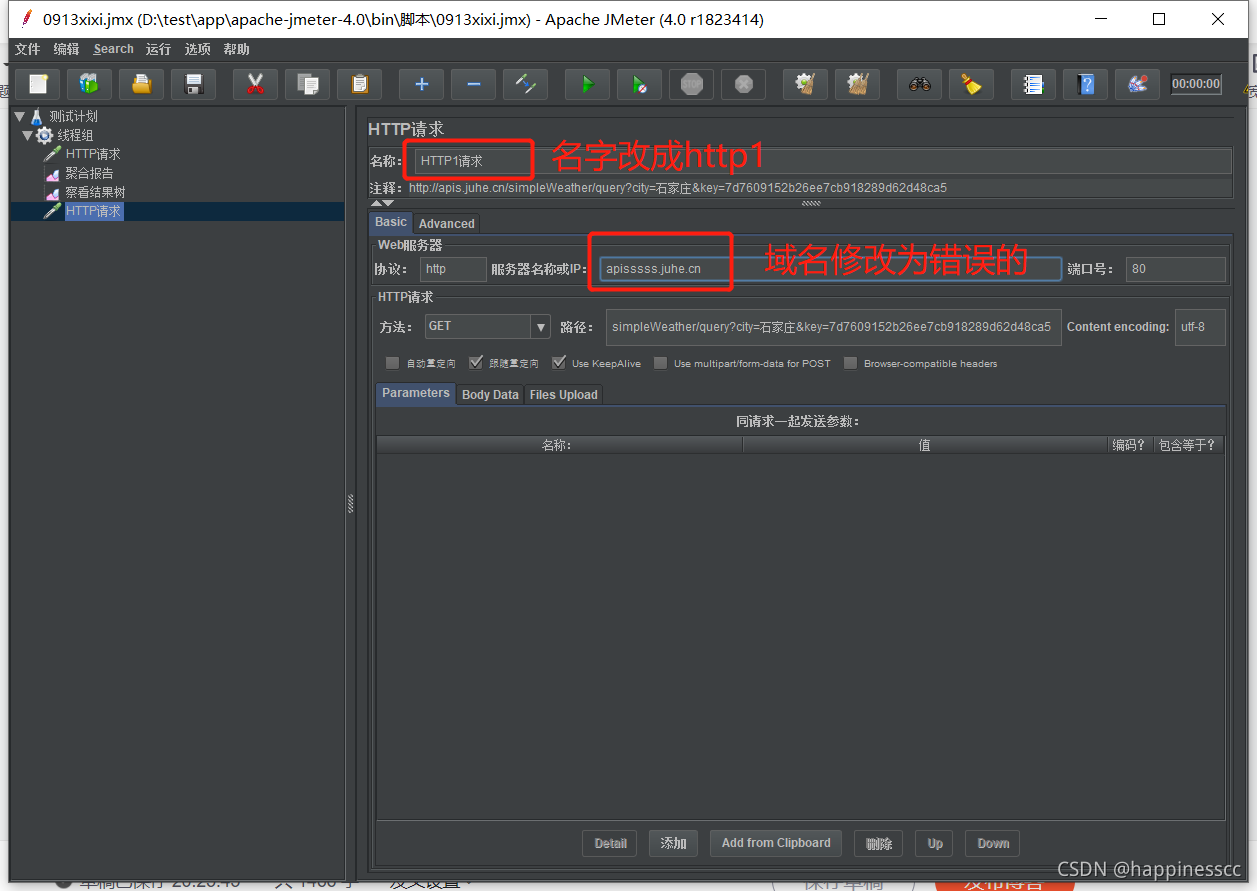
Task: Click the Cut scissors icon
Action: point(256,84)
